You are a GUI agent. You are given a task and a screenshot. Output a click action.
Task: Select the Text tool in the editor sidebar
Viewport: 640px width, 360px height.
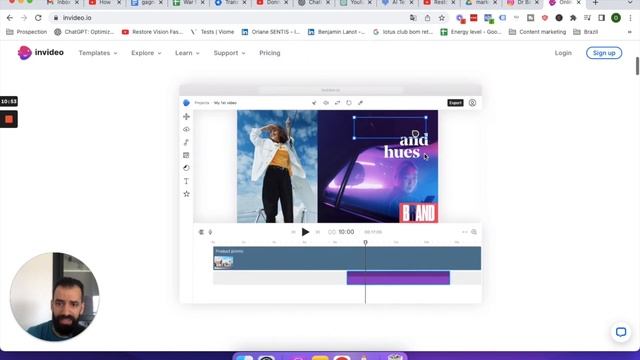(186, 181)
